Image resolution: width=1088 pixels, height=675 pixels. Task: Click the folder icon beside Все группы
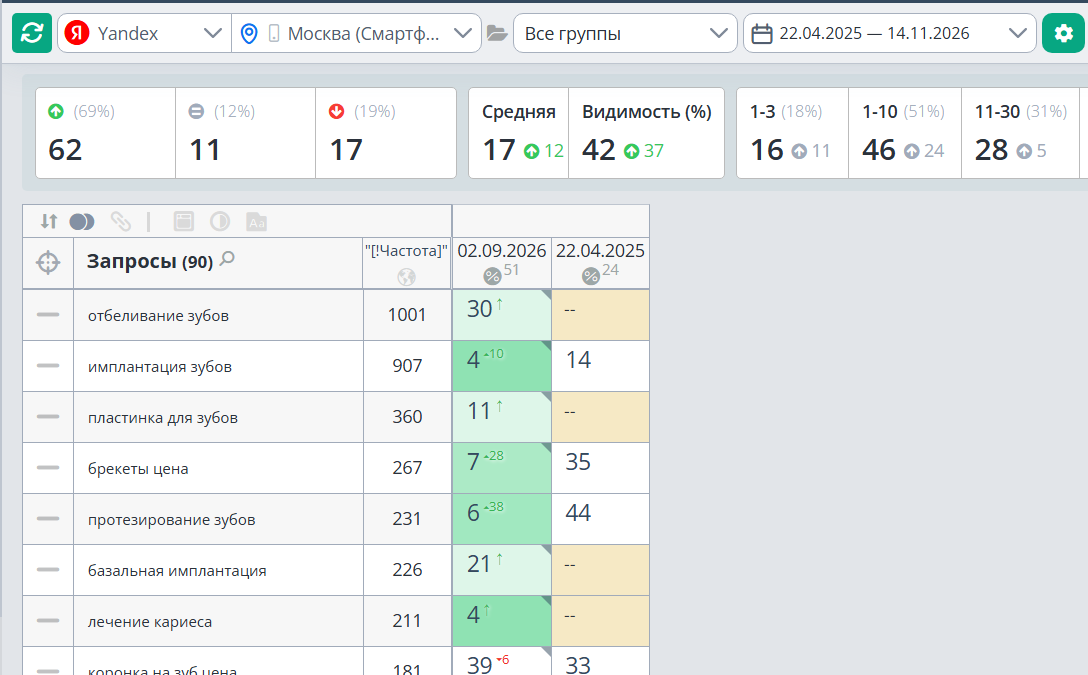pos(497,33)
